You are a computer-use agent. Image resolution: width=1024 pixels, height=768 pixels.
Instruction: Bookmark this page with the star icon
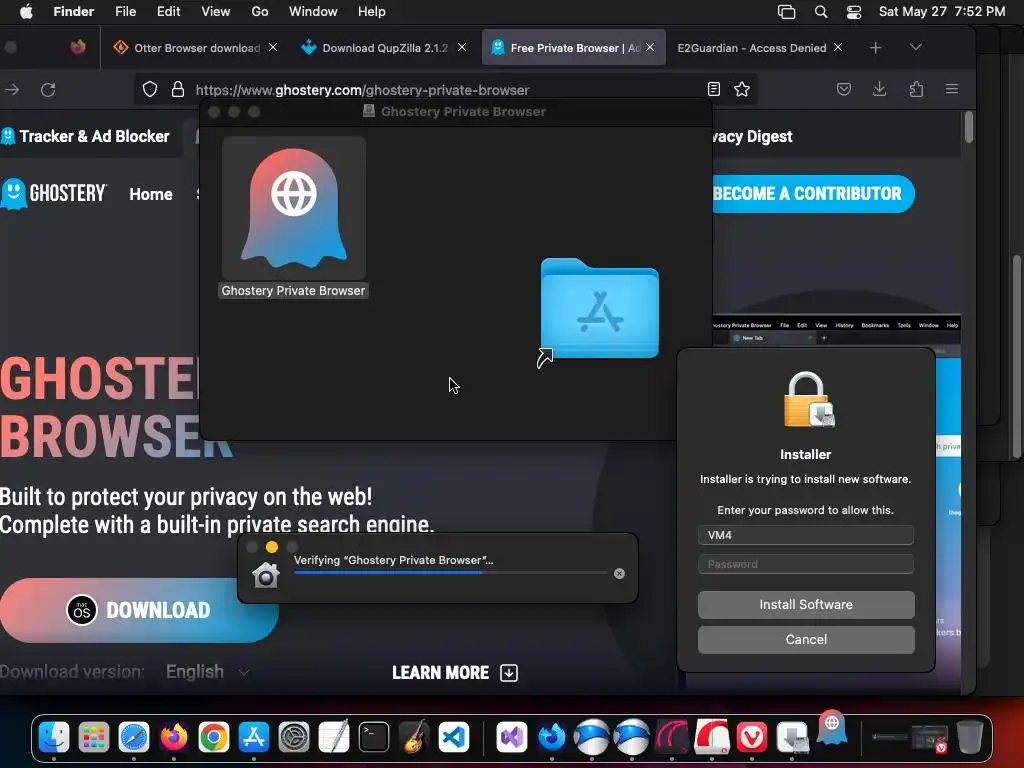tap(742, 89)
